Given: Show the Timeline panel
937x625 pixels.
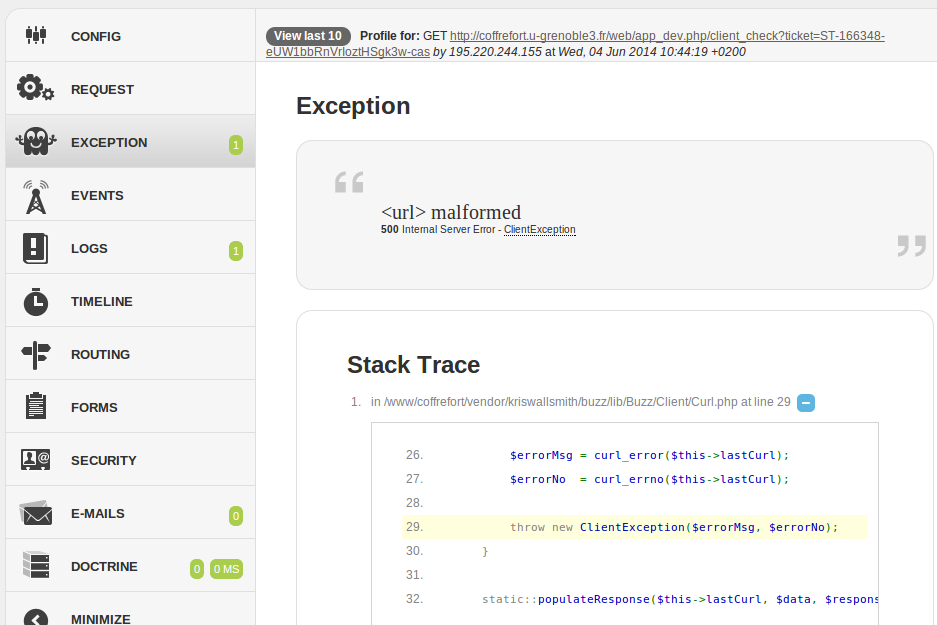Looking at the screenshot, I should pos(130,301).
